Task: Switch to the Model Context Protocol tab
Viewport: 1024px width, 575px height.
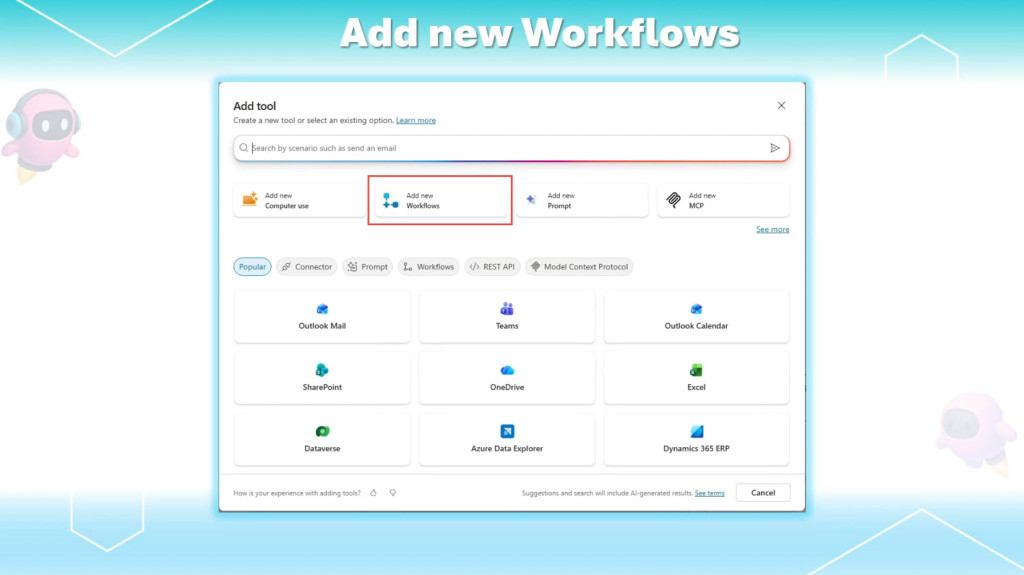Action: pyautogui.click(x=579, y=267)
